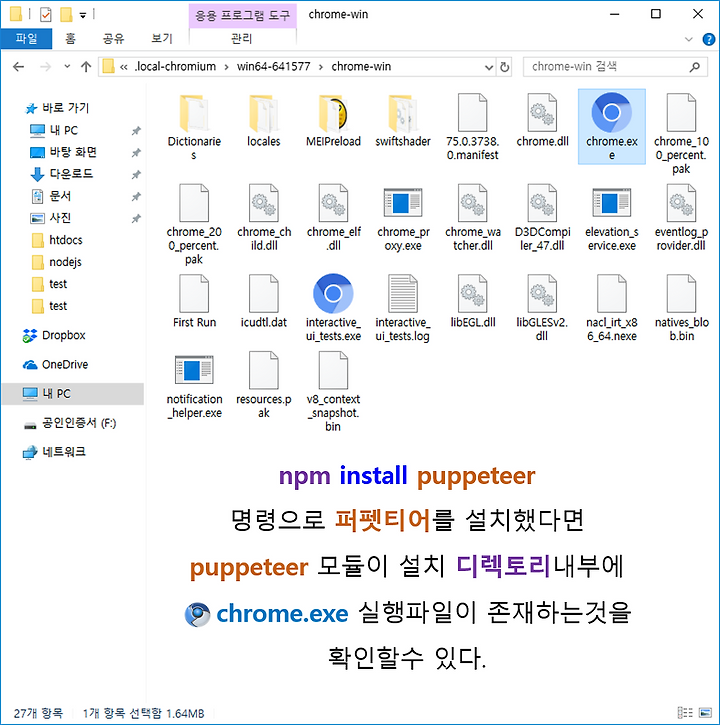Select the chrome.exe file icon
This screenshot has height=725, width=720.
point(611,113)
